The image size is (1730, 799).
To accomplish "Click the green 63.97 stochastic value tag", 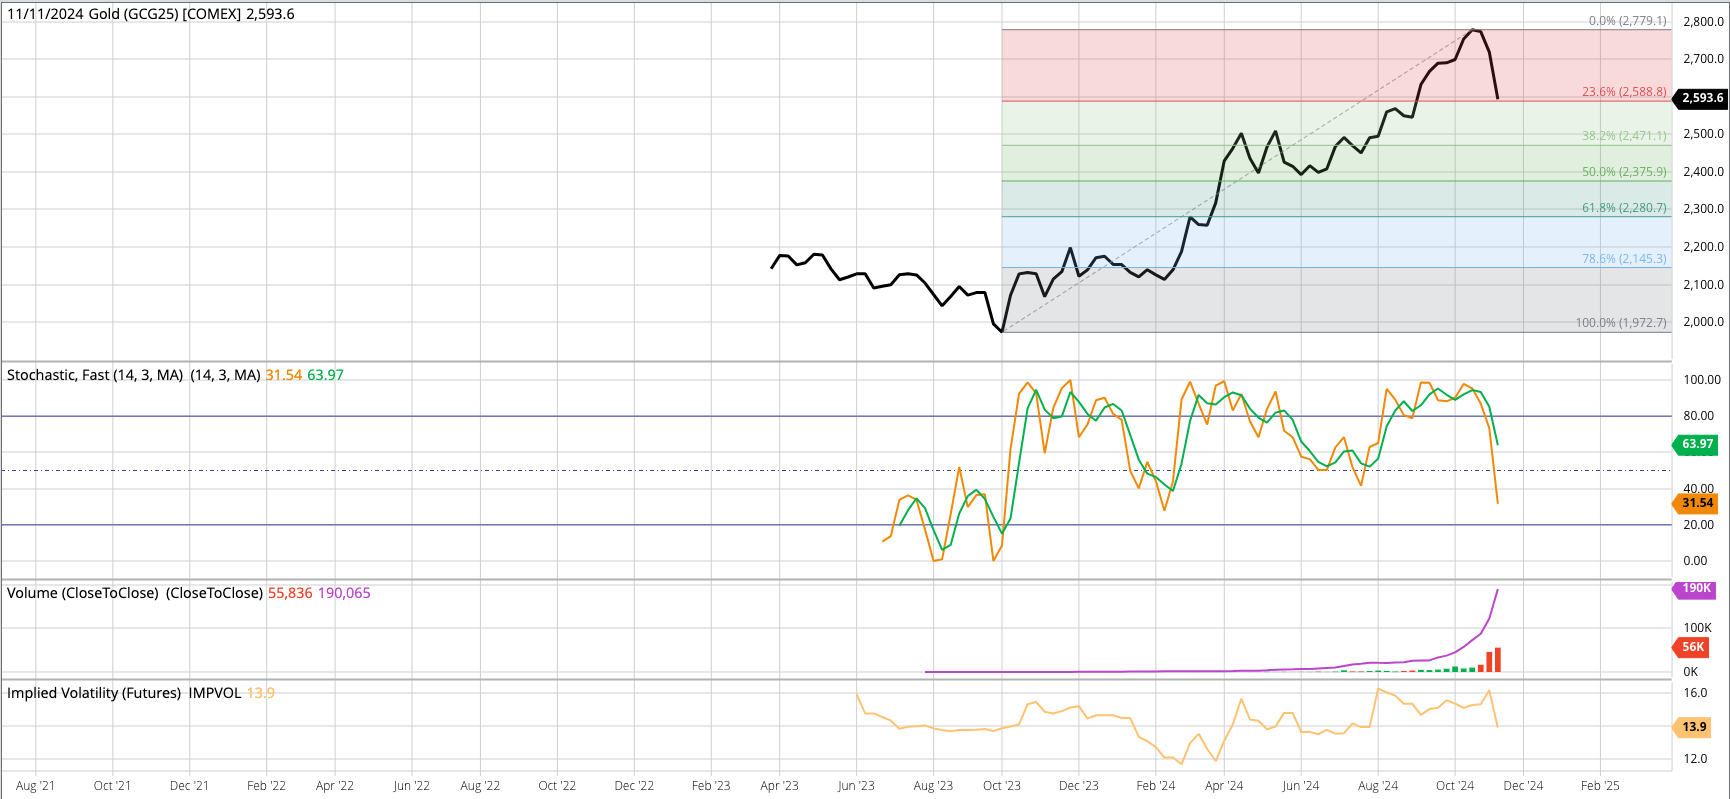I will [x=1696, y=444].
